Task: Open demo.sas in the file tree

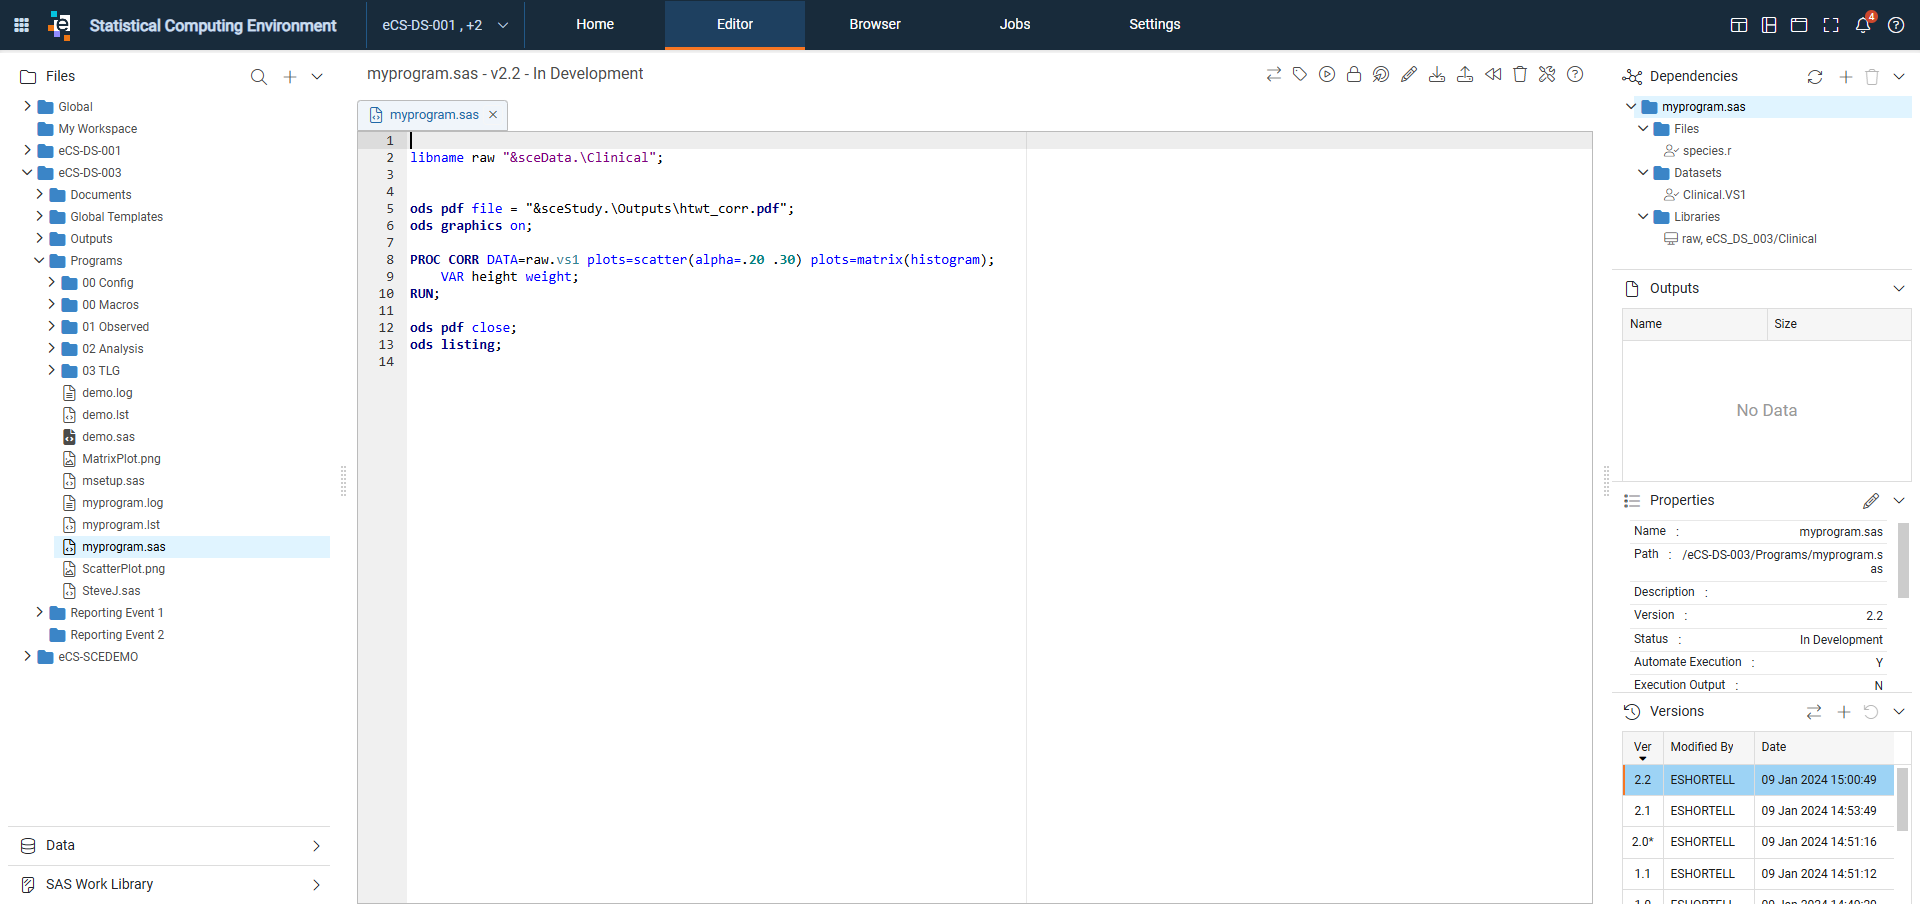Action: [x=108, y=437]
